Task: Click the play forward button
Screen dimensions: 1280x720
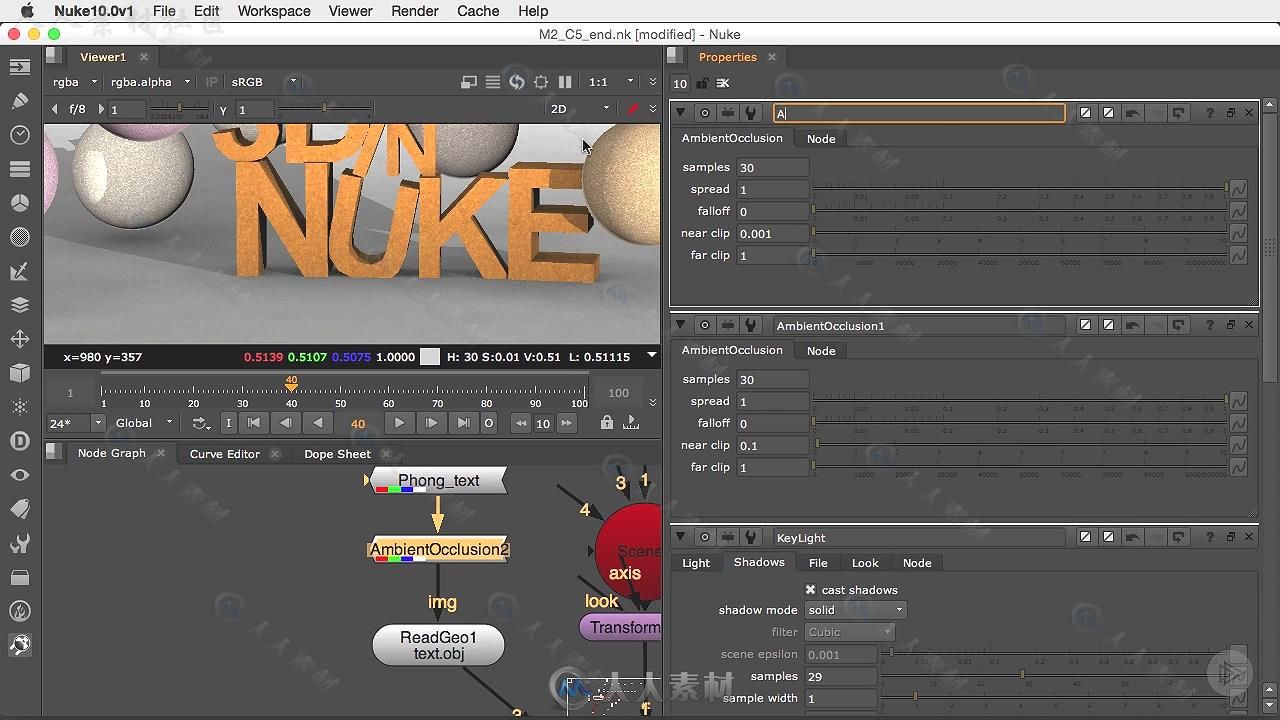Action: click(x=399, y=423)
